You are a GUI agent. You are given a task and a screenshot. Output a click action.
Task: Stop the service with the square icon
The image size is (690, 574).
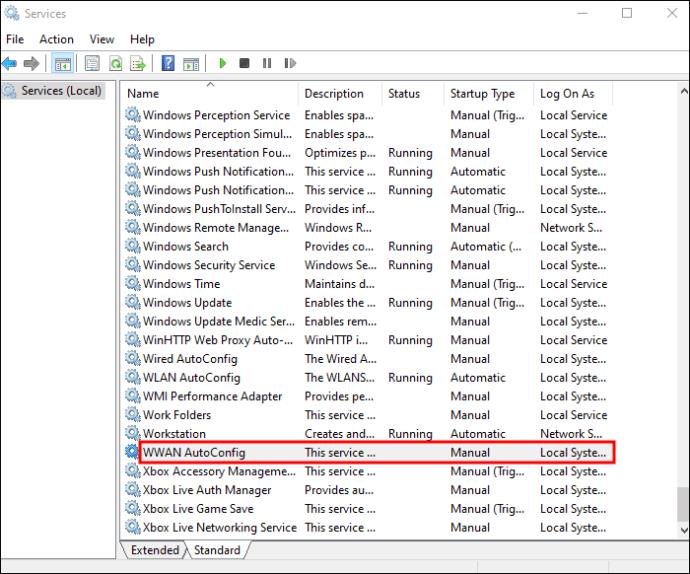point(244,63)
